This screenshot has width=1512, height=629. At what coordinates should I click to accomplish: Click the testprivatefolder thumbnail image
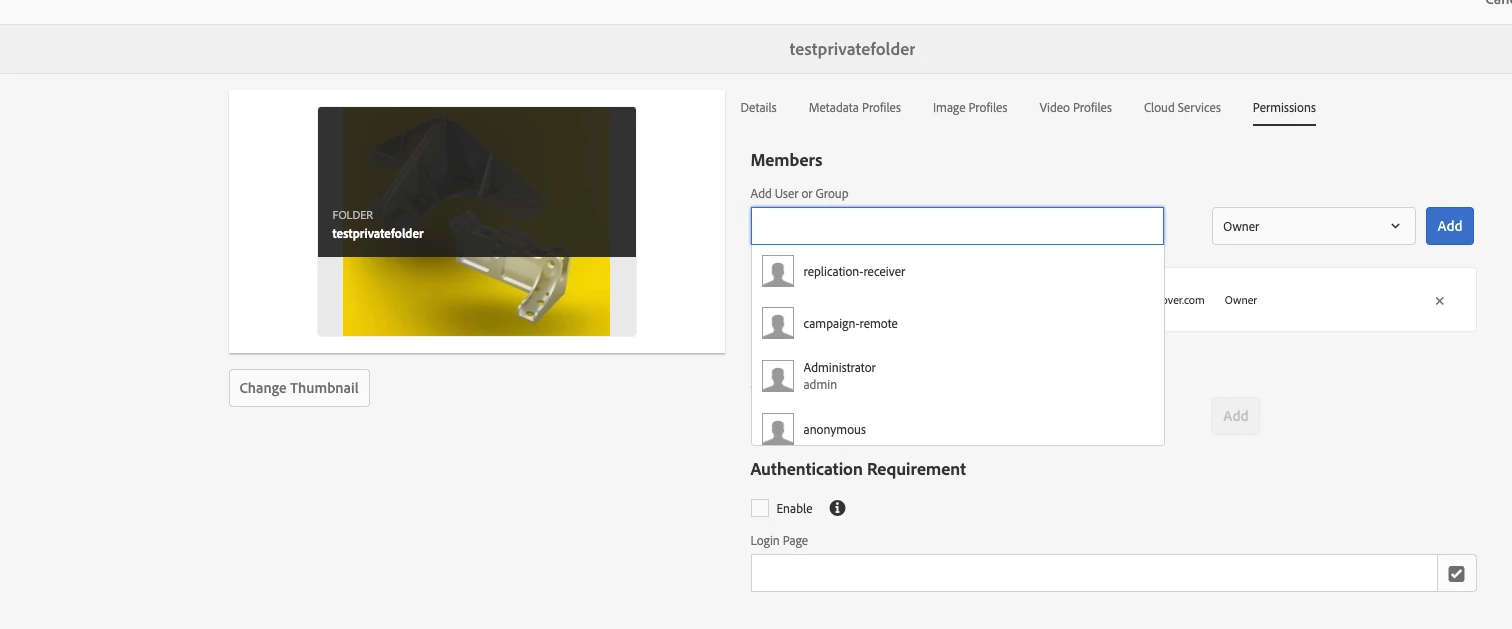tap(477, 221)
